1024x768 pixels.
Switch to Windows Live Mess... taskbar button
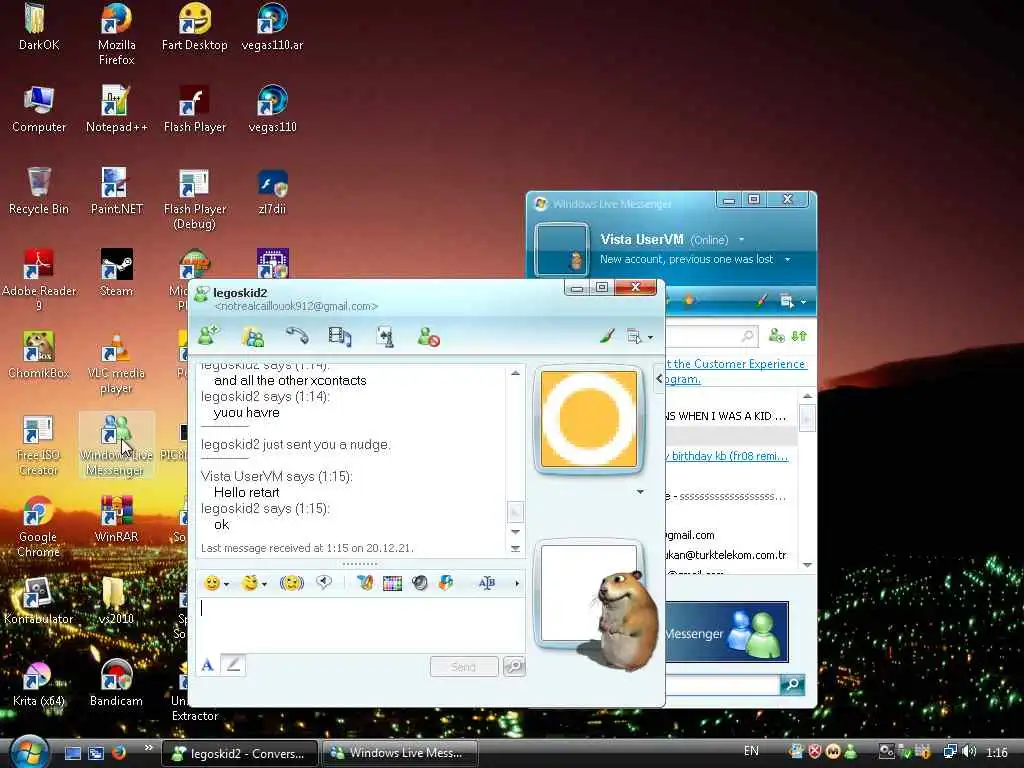tap(399, 753)
